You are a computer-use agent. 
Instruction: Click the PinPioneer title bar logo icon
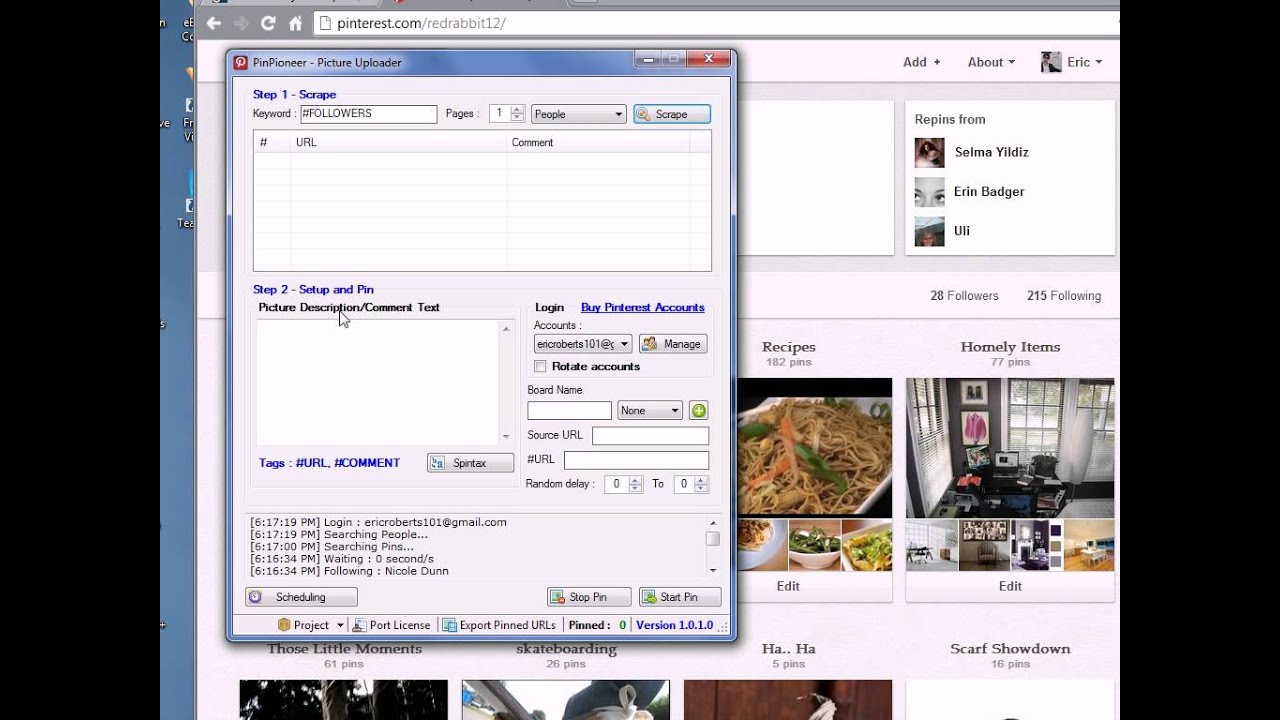pos(241,62)
